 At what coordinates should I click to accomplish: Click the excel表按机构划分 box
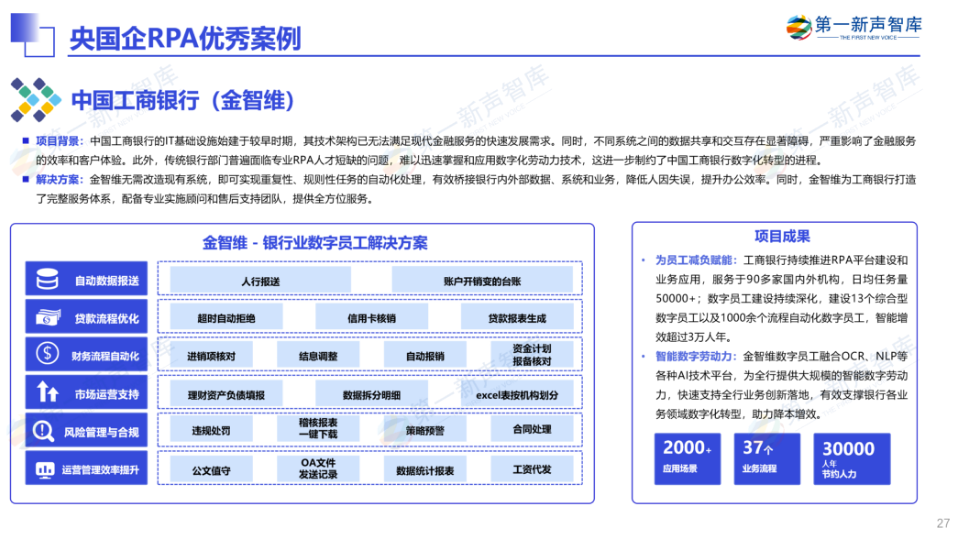[517, 394]
